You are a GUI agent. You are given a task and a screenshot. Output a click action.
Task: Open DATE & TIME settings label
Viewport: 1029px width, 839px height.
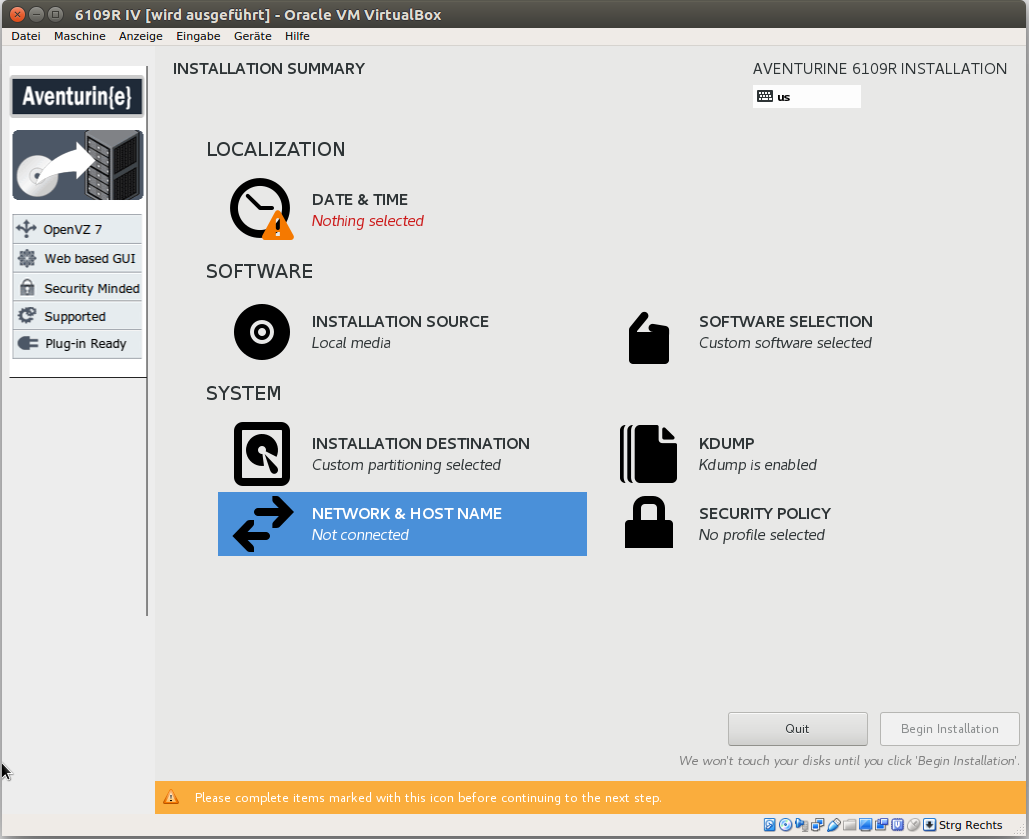[360, 200]
